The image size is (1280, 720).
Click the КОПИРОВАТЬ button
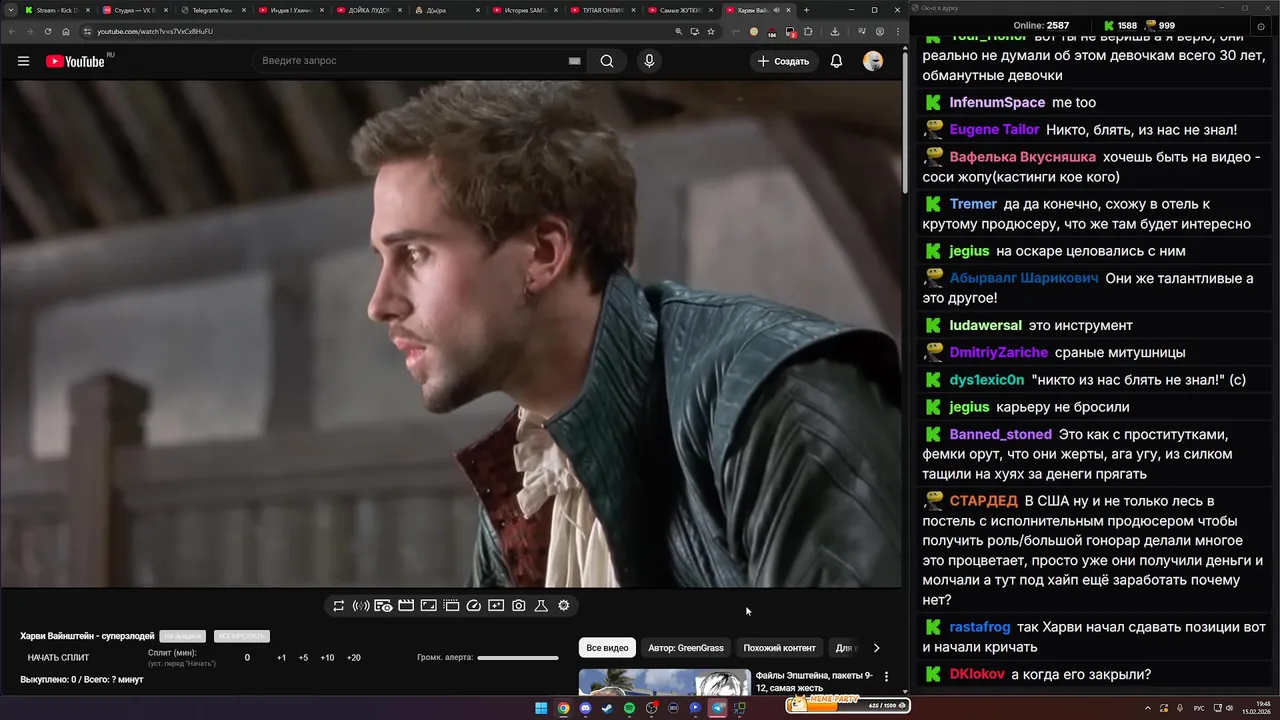point(242,636)
